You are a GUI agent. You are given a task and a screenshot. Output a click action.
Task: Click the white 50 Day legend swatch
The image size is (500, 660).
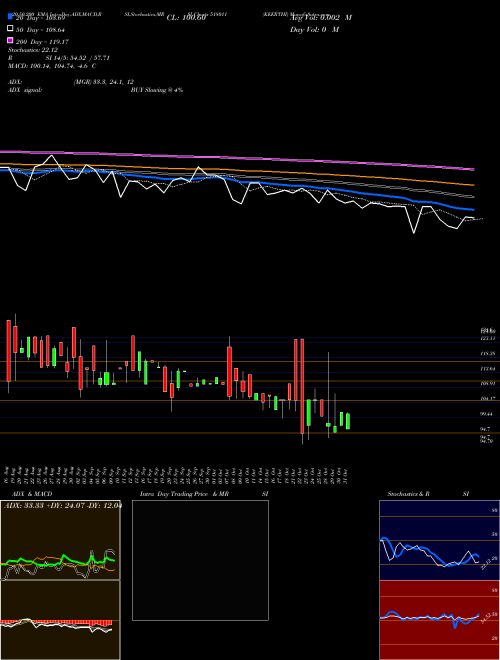click(11, 28)
